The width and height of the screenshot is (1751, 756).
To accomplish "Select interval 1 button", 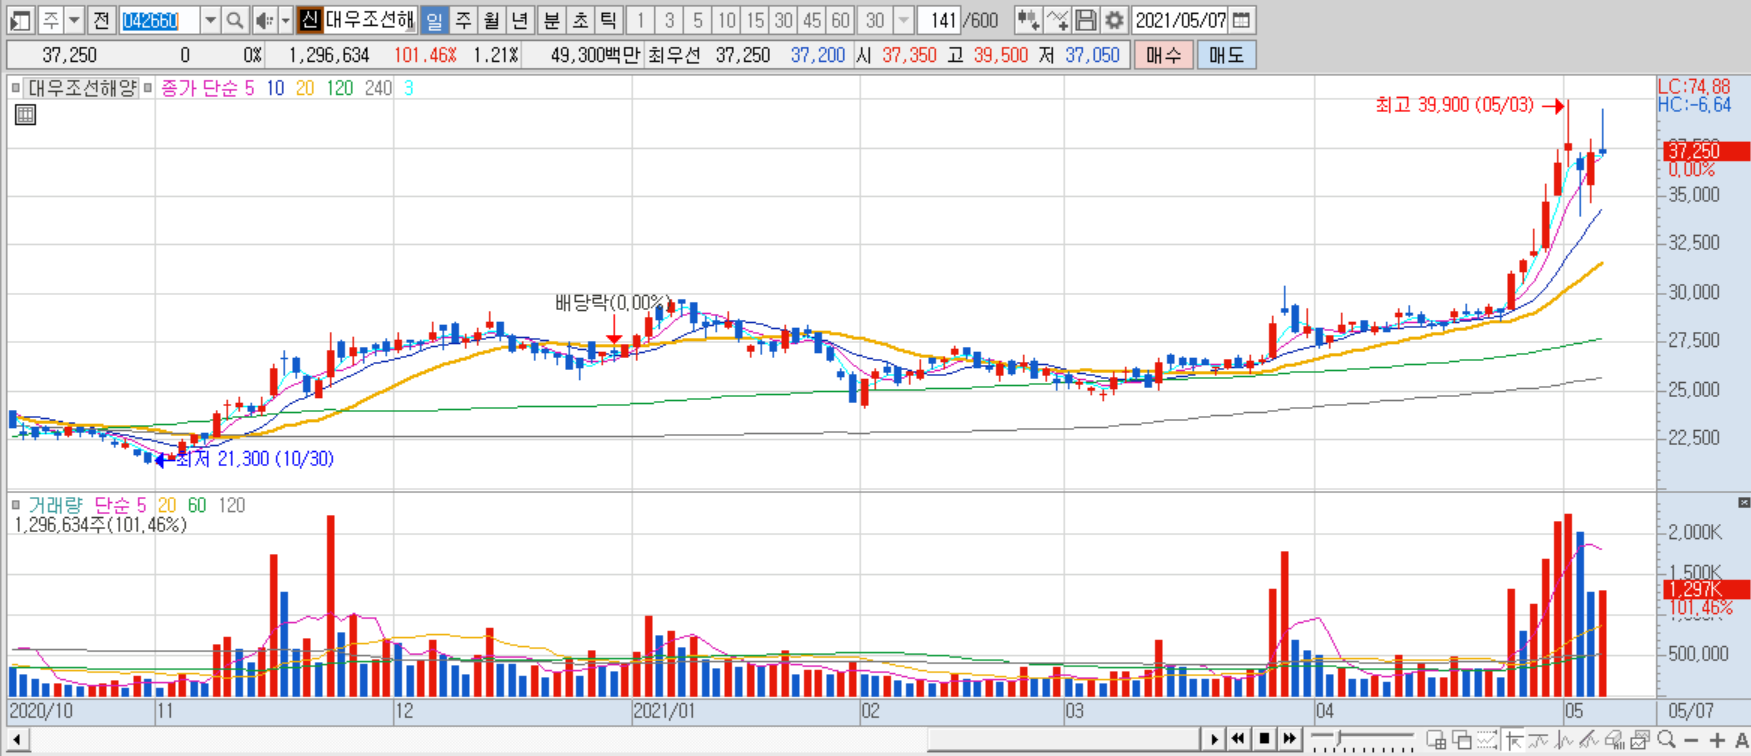I will 640,20.
